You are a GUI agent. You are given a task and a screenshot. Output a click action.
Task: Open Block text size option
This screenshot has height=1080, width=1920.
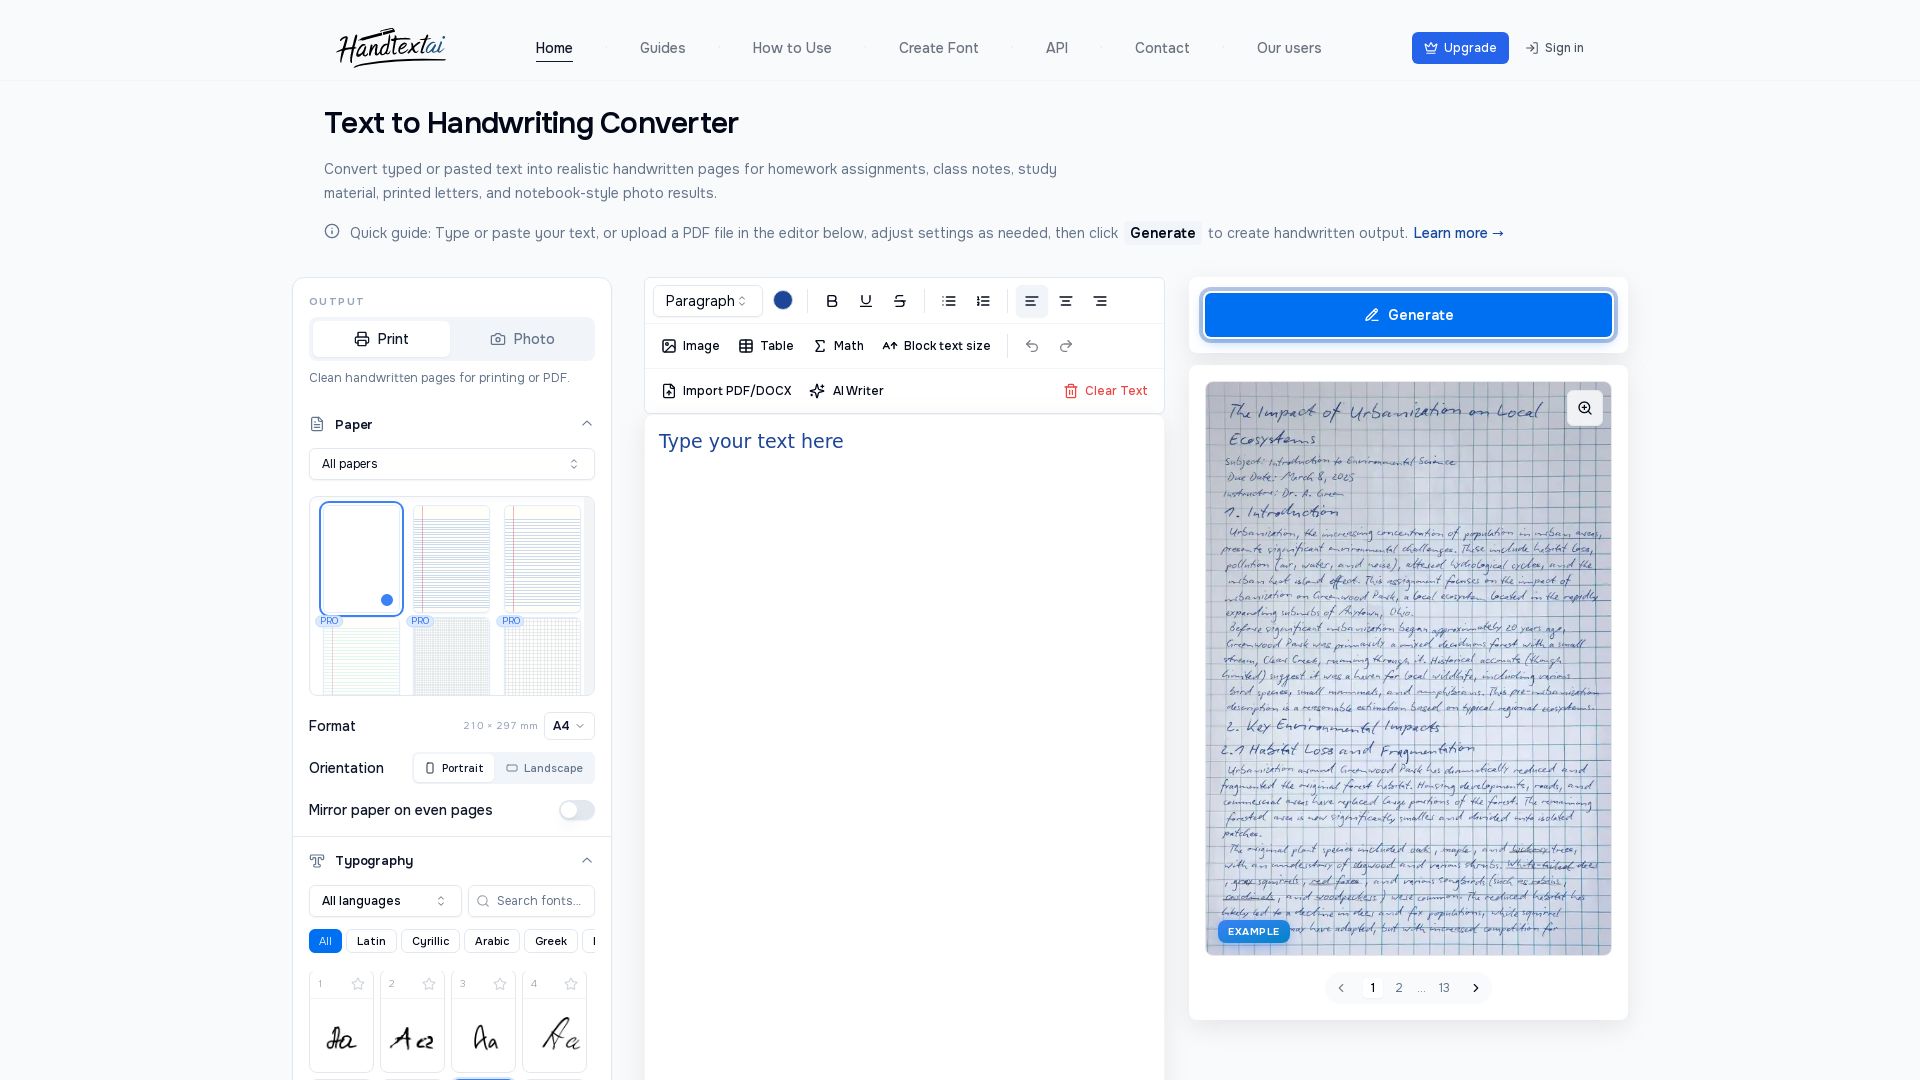tap(936, 346)
